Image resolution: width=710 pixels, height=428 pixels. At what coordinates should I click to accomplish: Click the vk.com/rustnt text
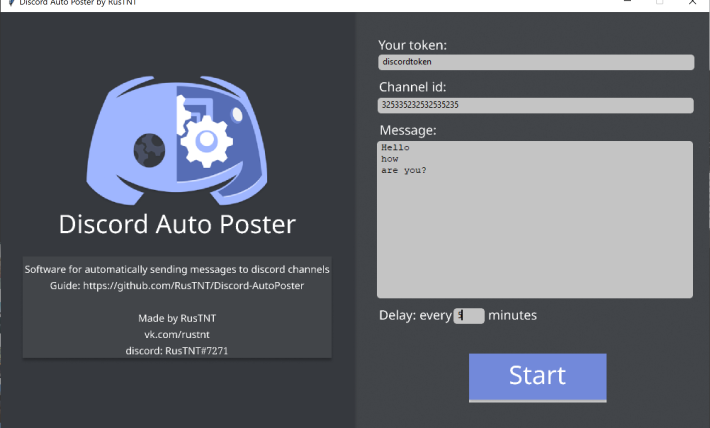coord(177,334)
